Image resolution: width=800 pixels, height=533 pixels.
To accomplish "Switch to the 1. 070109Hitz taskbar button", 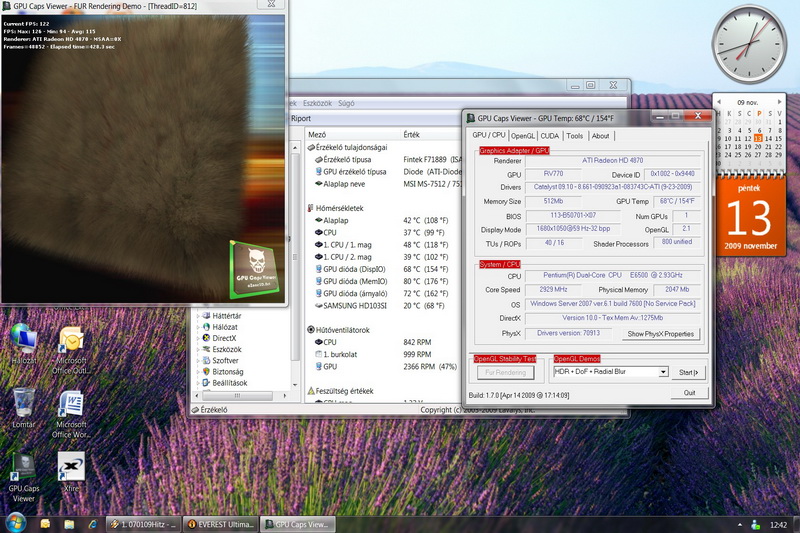I will [143, 524].
